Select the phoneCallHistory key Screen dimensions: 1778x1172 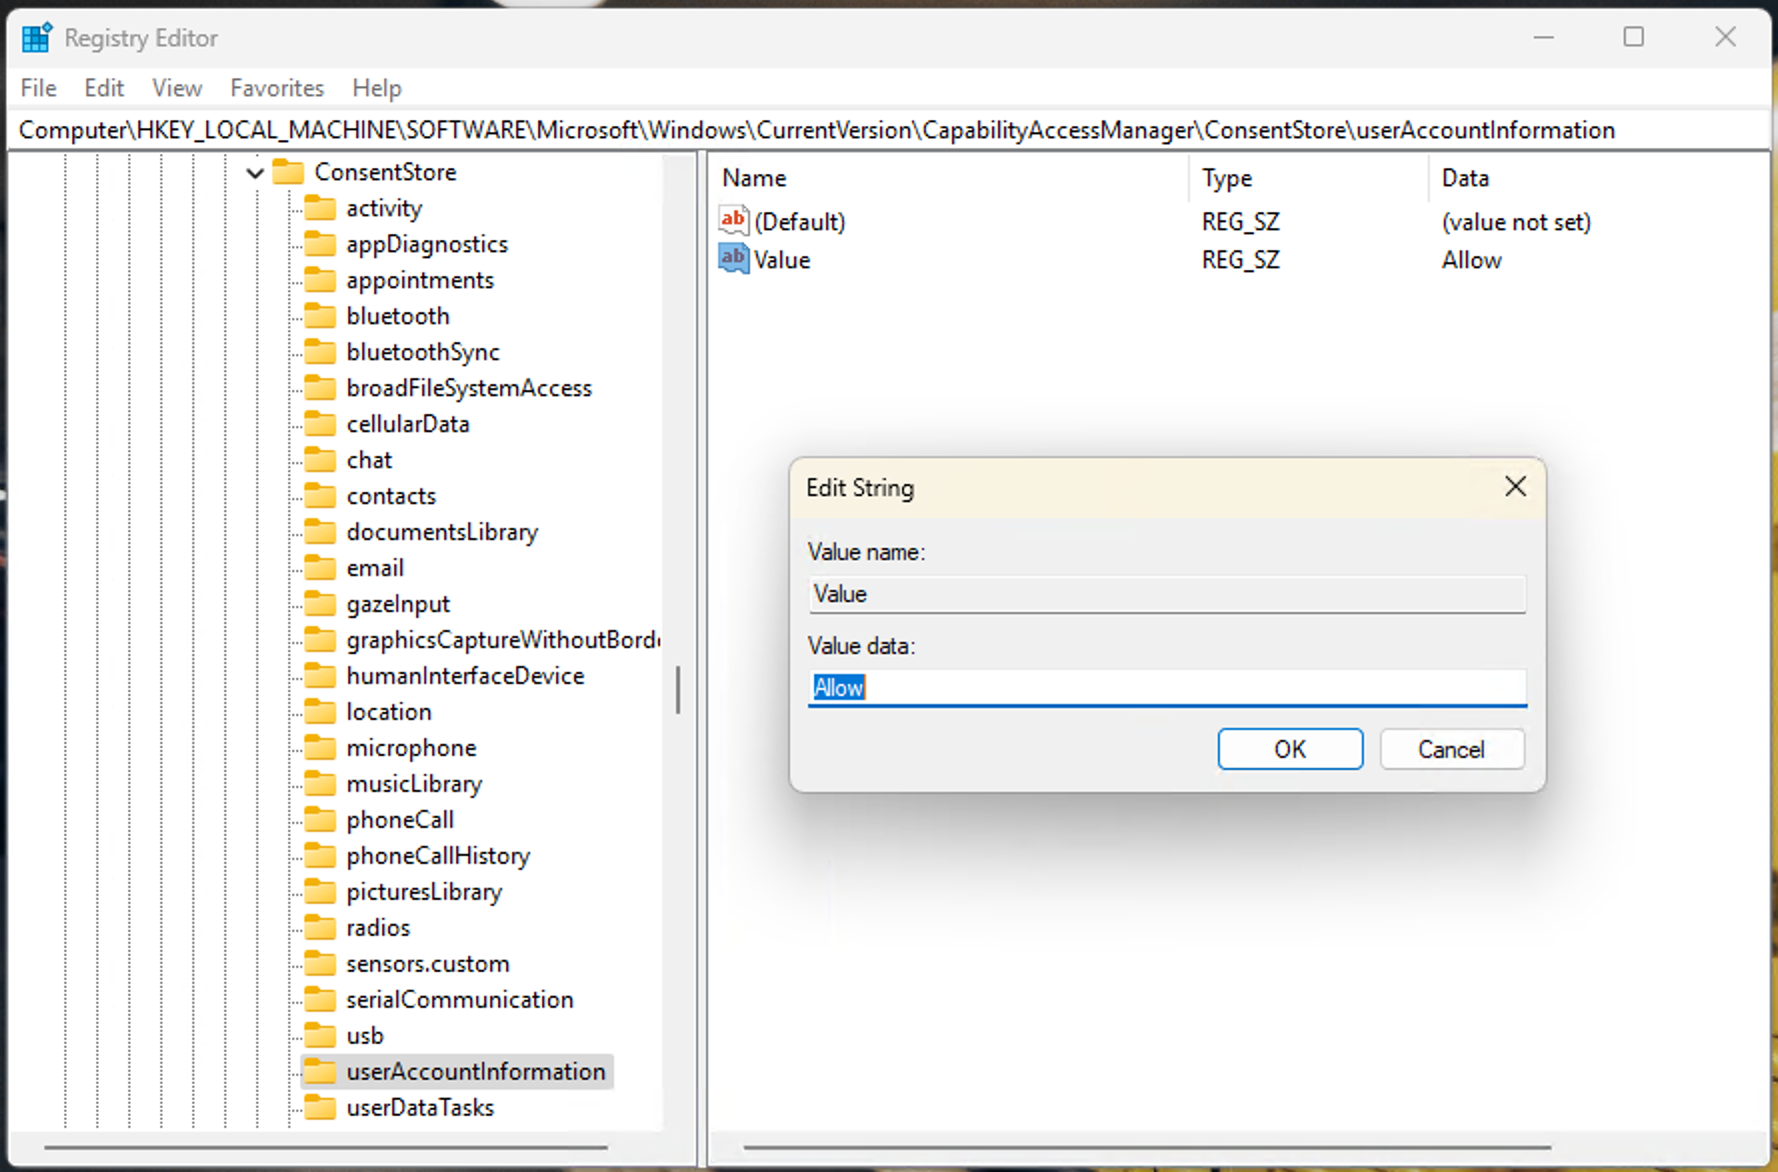(439, 855)
